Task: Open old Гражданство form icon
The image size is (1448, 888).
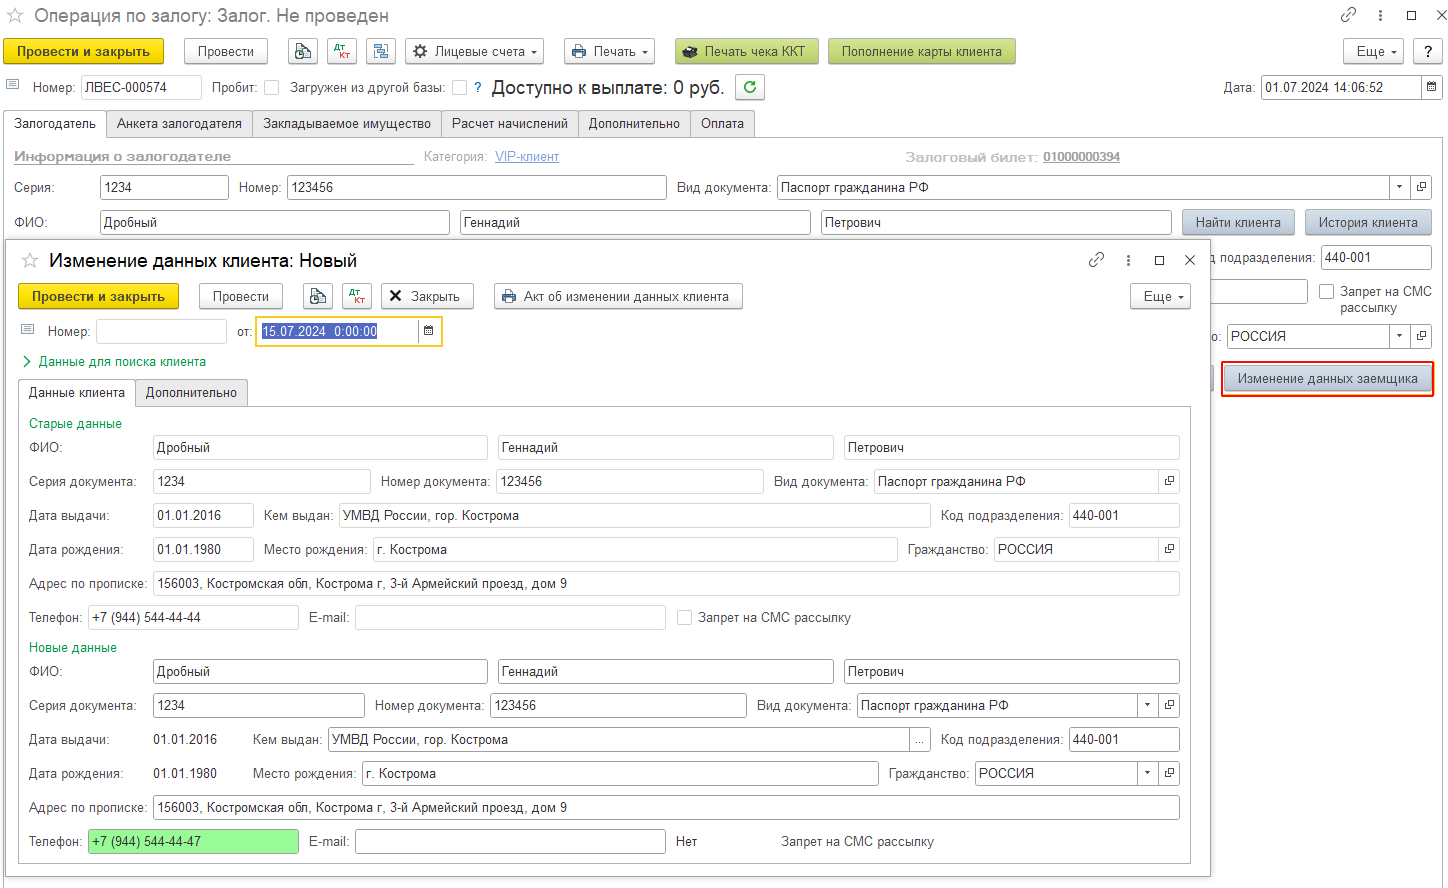Action: (x=1169, y=549)
